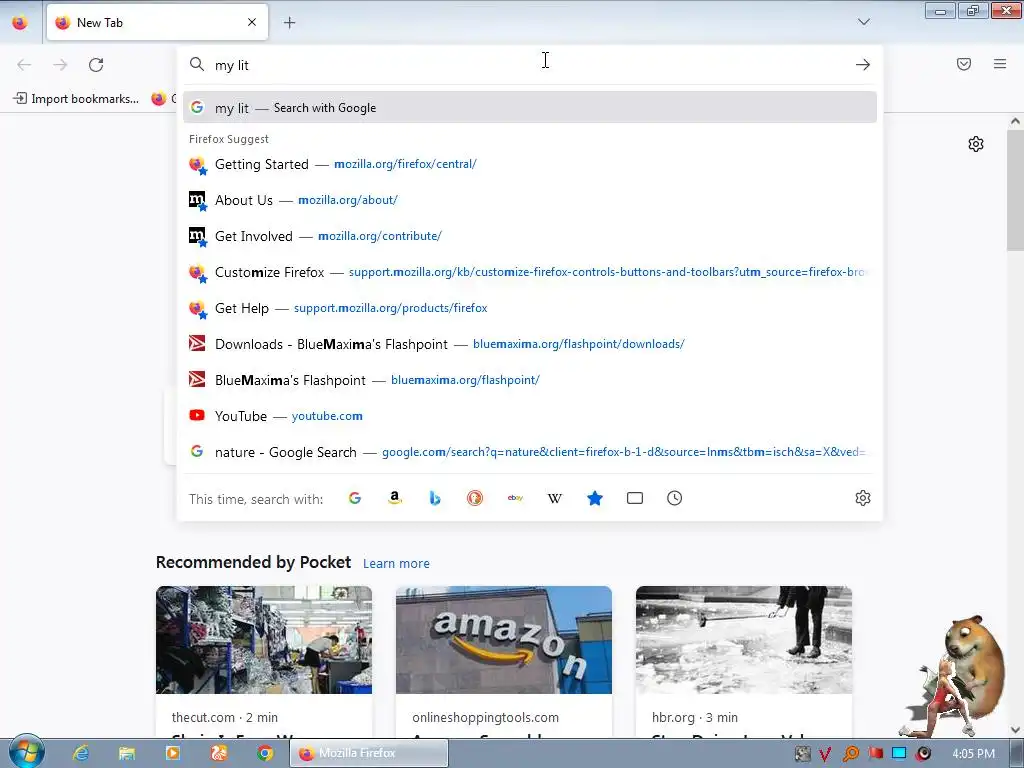The width and height of the screenshot is (1024, 768).
Task: Close the New Tab tab
Action: click(252, 22)
